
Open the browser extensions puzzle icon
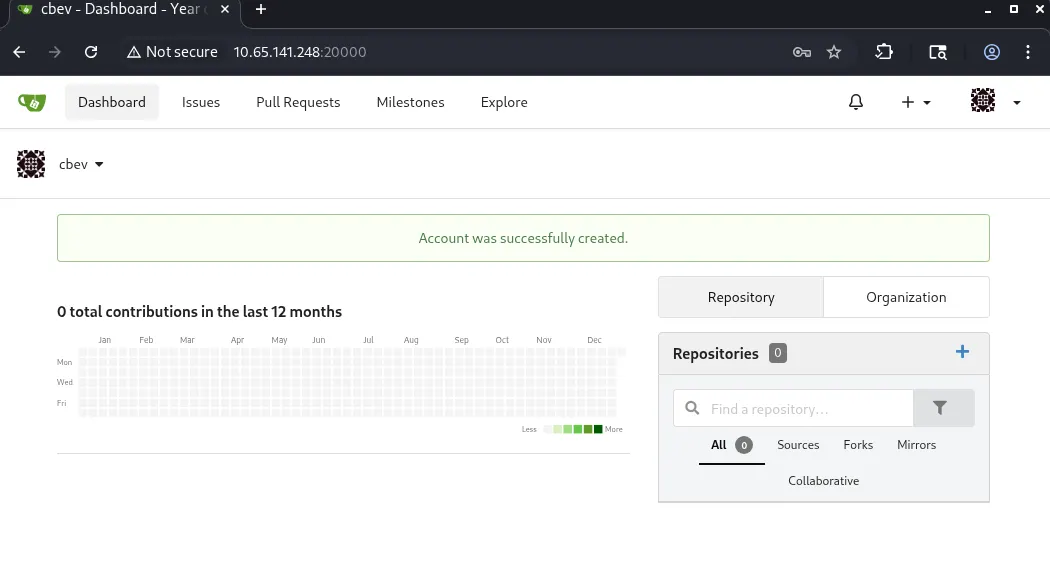884,52
